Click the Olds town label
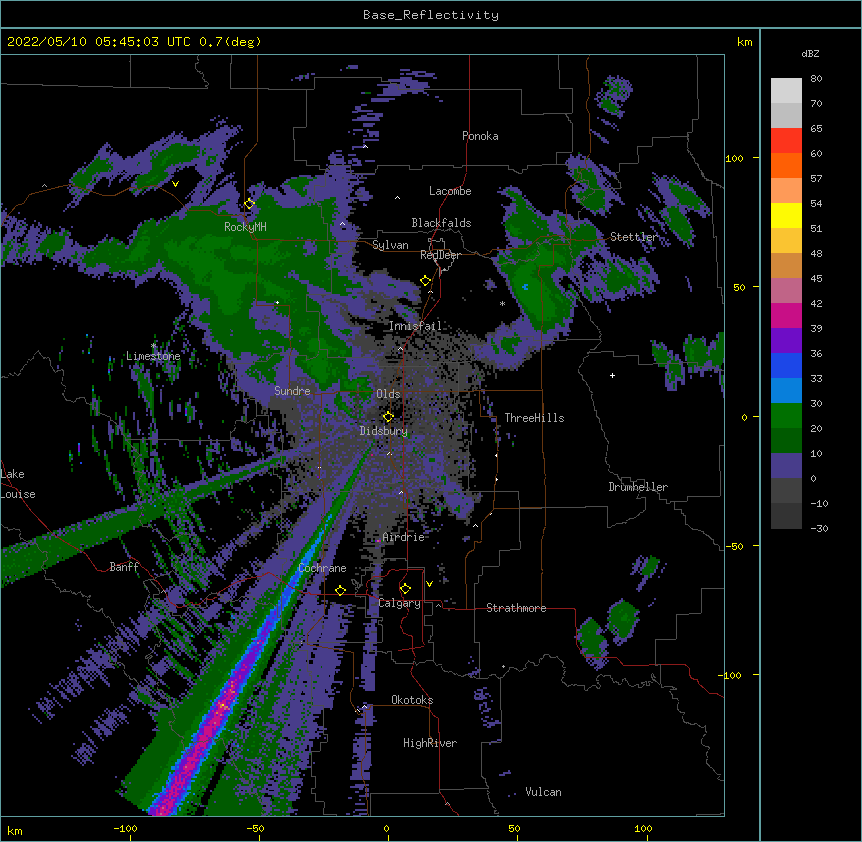 click(x=388, y=394)
